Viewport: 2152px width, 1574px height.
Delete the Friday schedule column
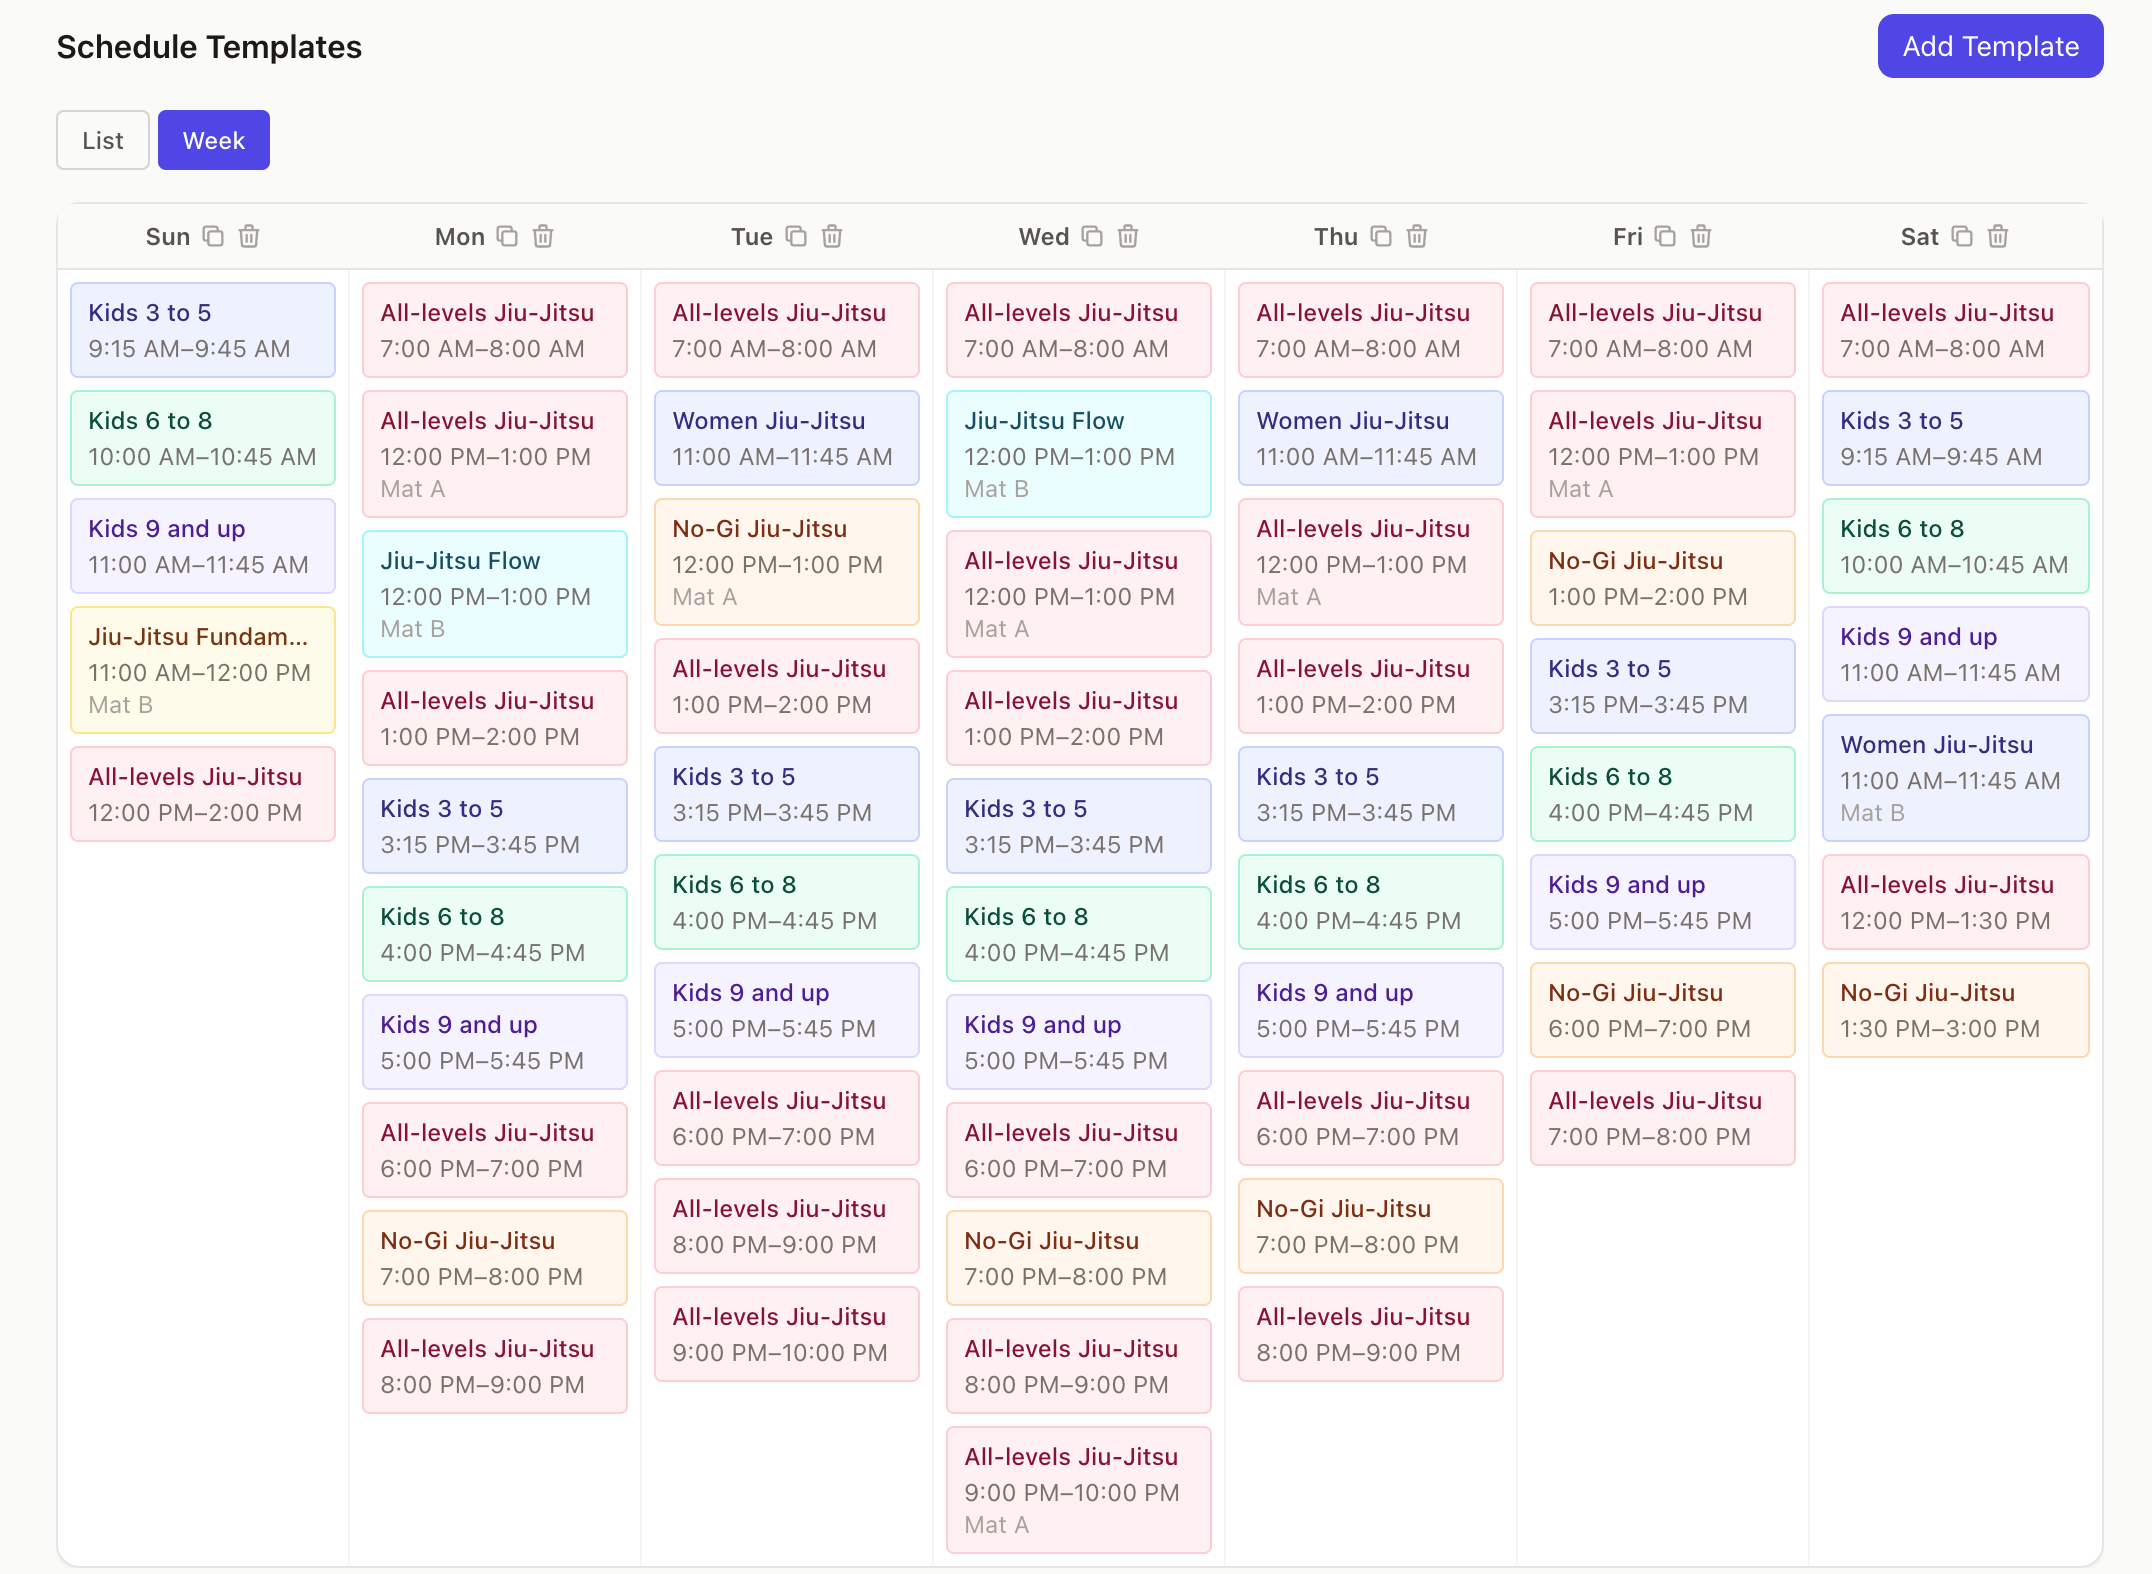1701,236
